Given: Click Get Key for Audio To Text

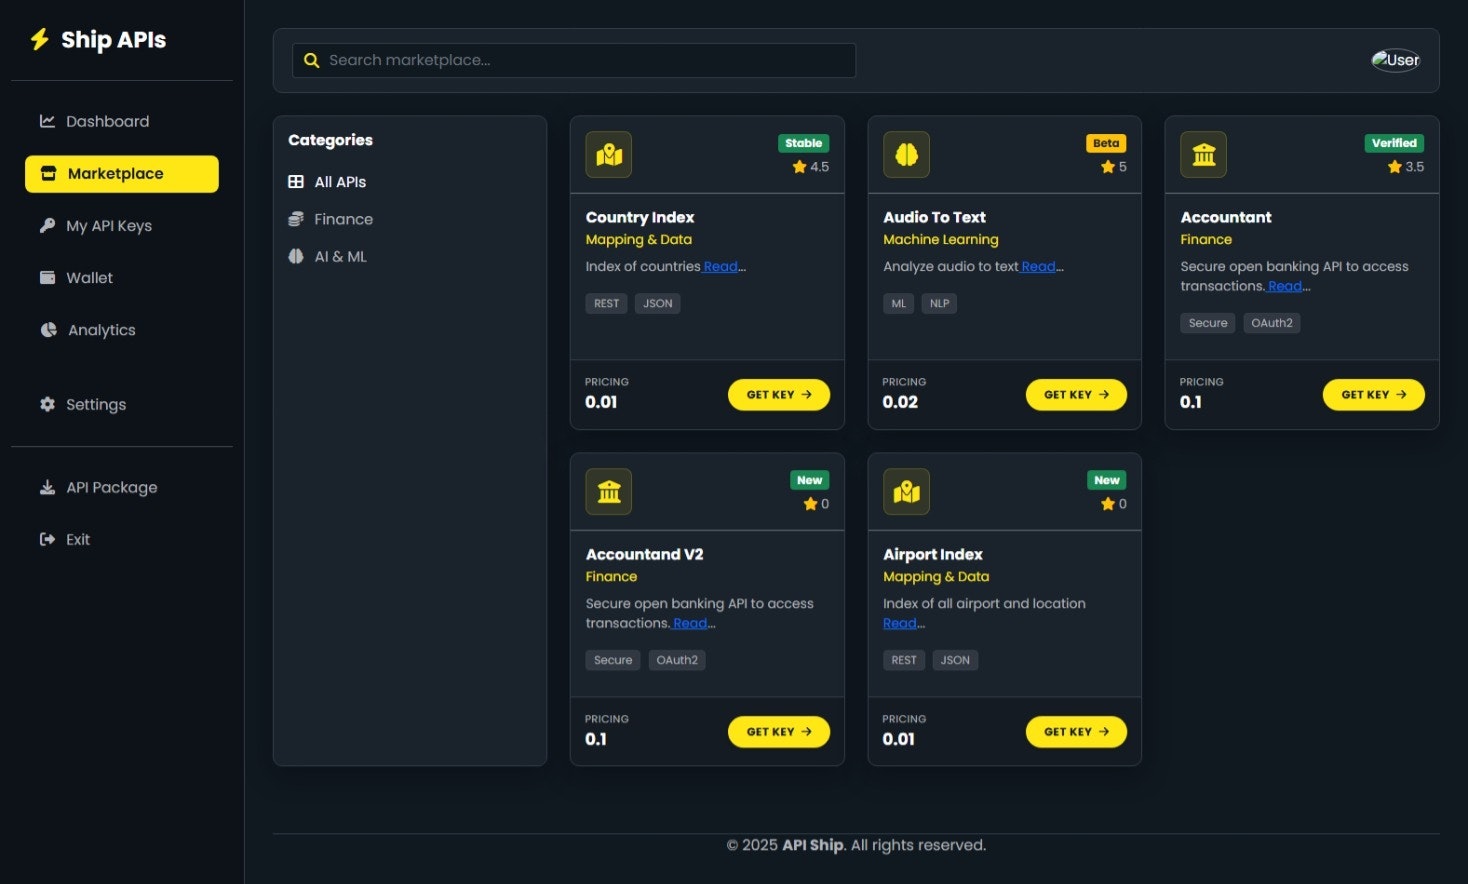Looking at the screenshot, I should (x=1076, y=394).
